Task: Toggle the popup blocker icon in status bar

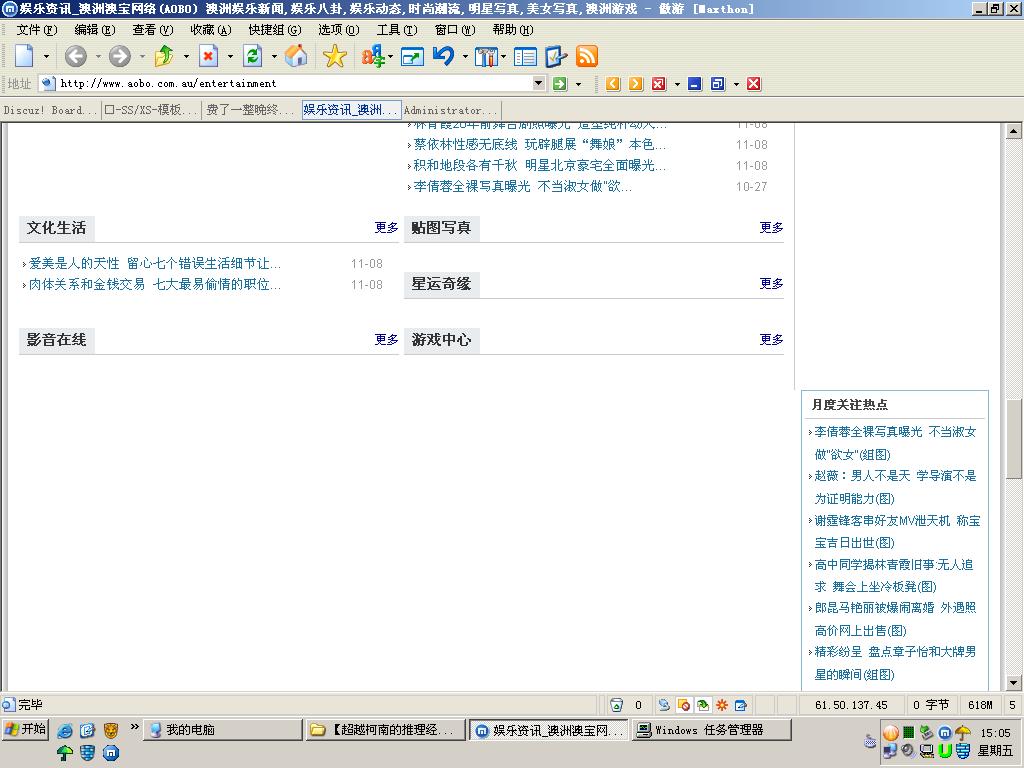Action: (684, 705)
